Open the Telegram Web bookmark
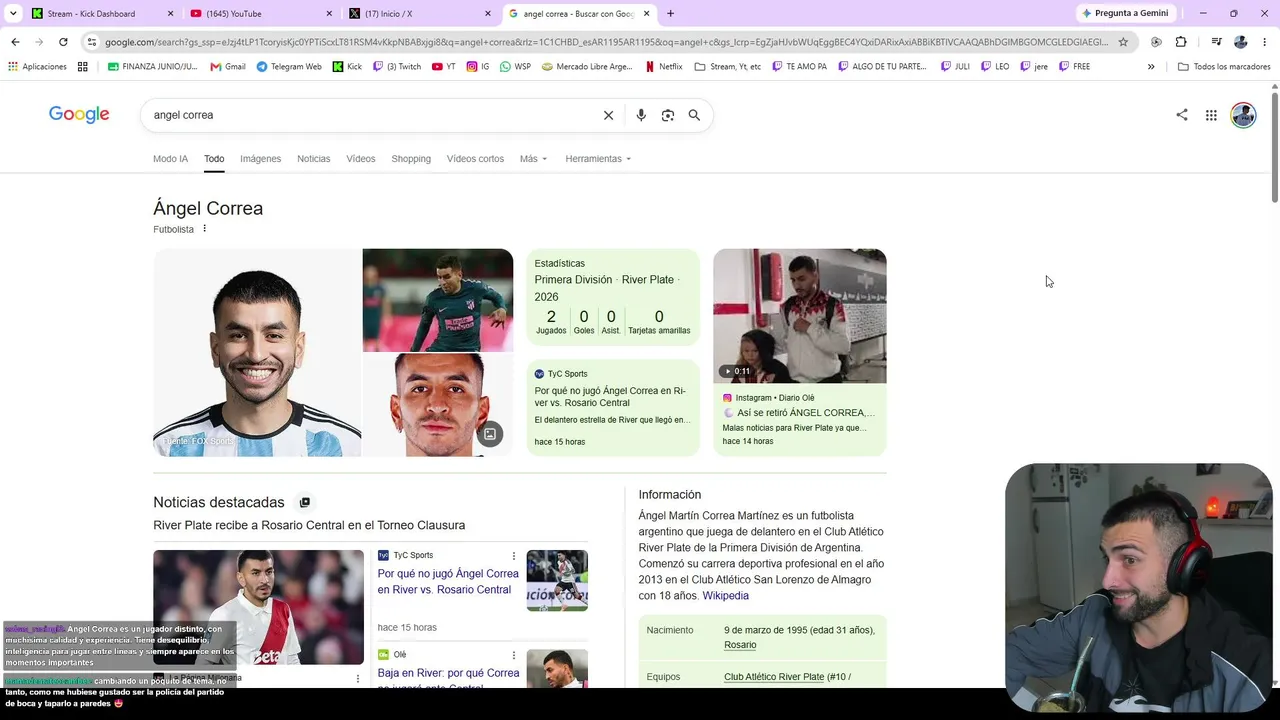Image resolution: width=1280 pixels, height=720 pixels. [x=289, y=67]
